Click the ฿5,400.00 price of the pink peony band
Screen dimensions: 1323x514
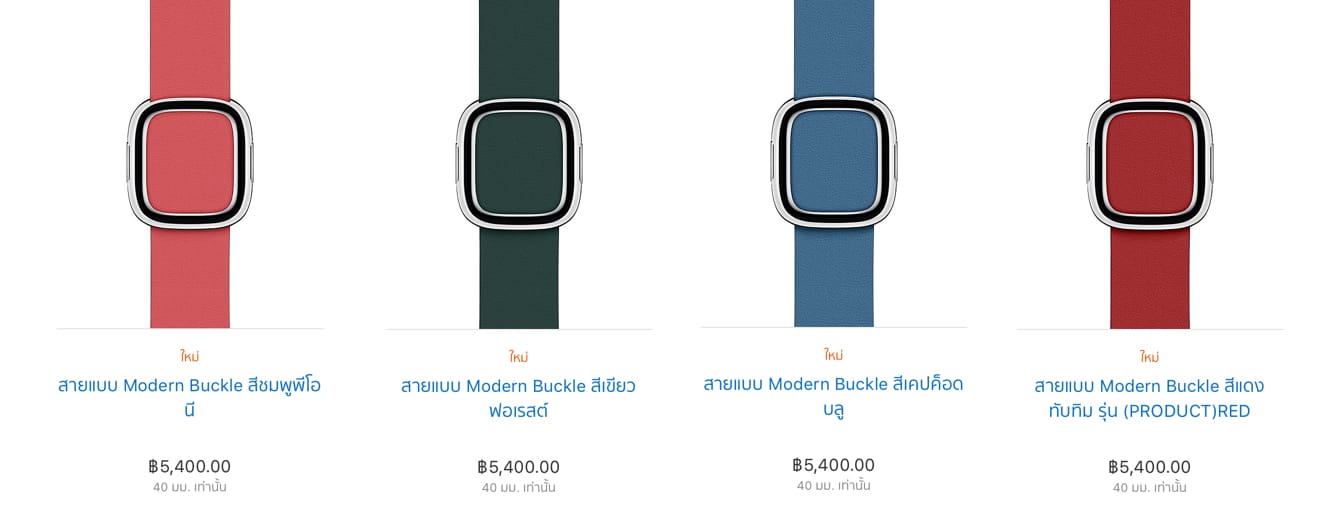pos(190,466)
